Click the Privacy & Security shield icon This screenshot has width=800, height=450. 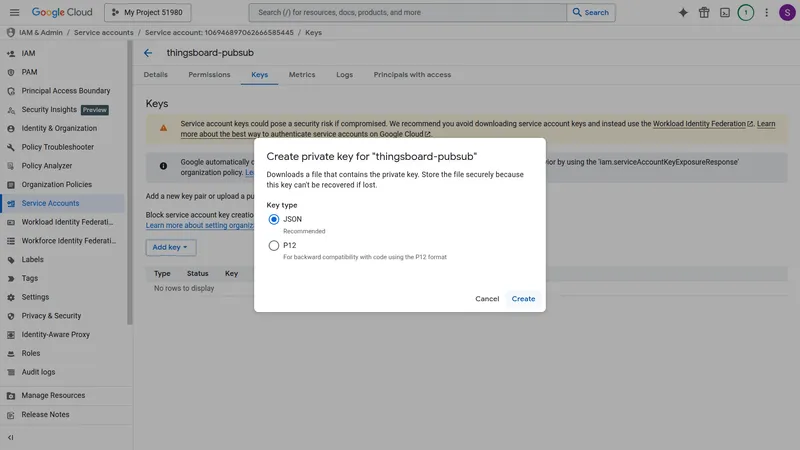tap(11, 316)
